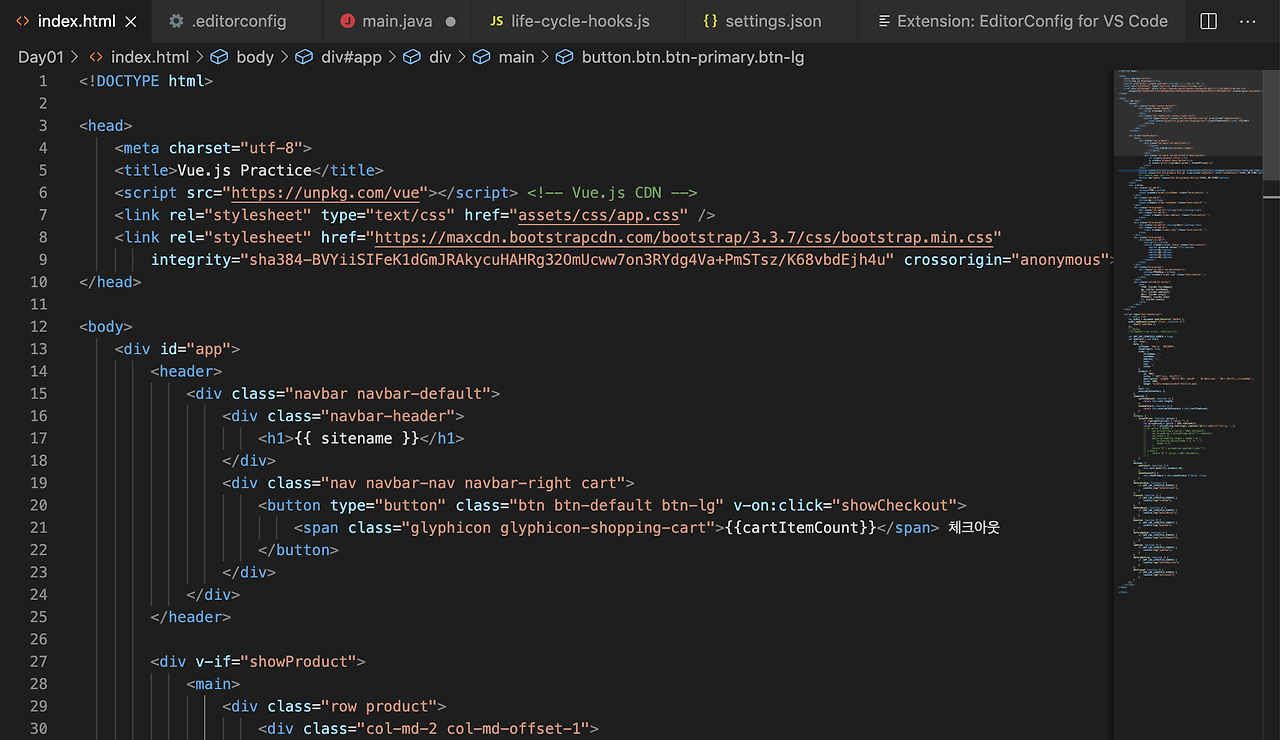This screenshot has width=1280, height=740.
Task: Click the braces icon on settings.json tab
Action: 710,20
